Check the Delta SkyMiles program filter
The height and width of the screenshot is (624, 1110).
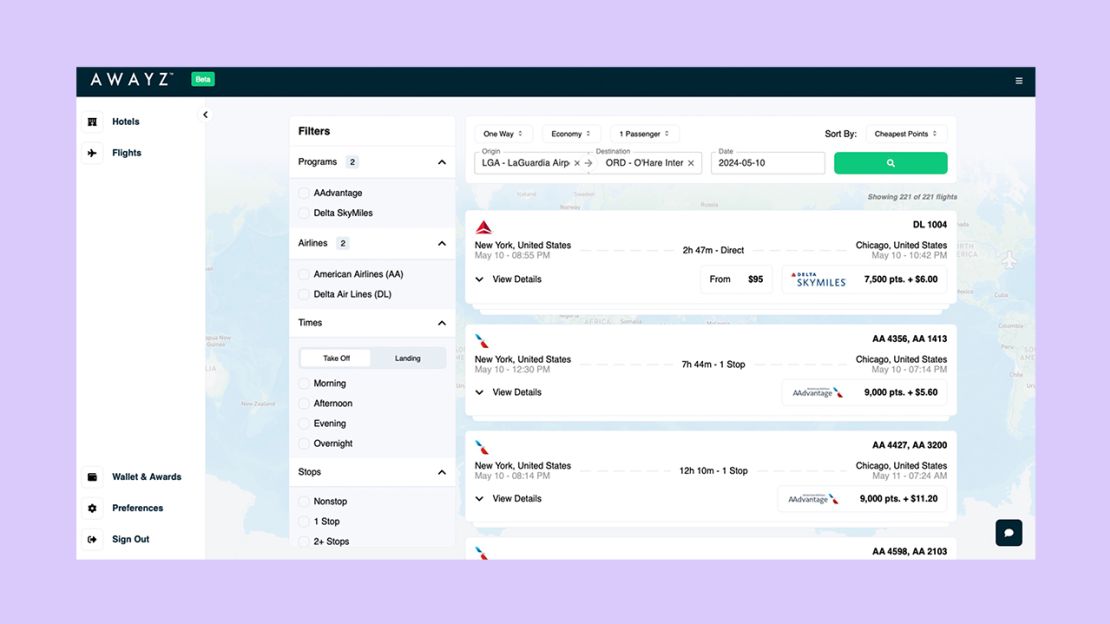(x=304, y=212)
